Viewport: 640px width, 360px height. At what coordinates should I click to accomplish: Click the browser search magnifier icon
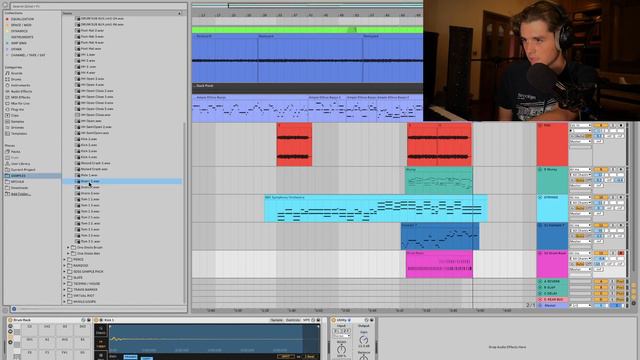point(6,6)
